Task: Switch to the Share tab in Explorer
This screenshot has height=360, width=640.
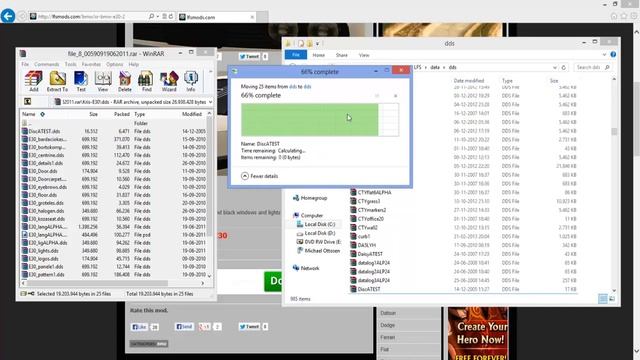Action: tap(342, 55)
